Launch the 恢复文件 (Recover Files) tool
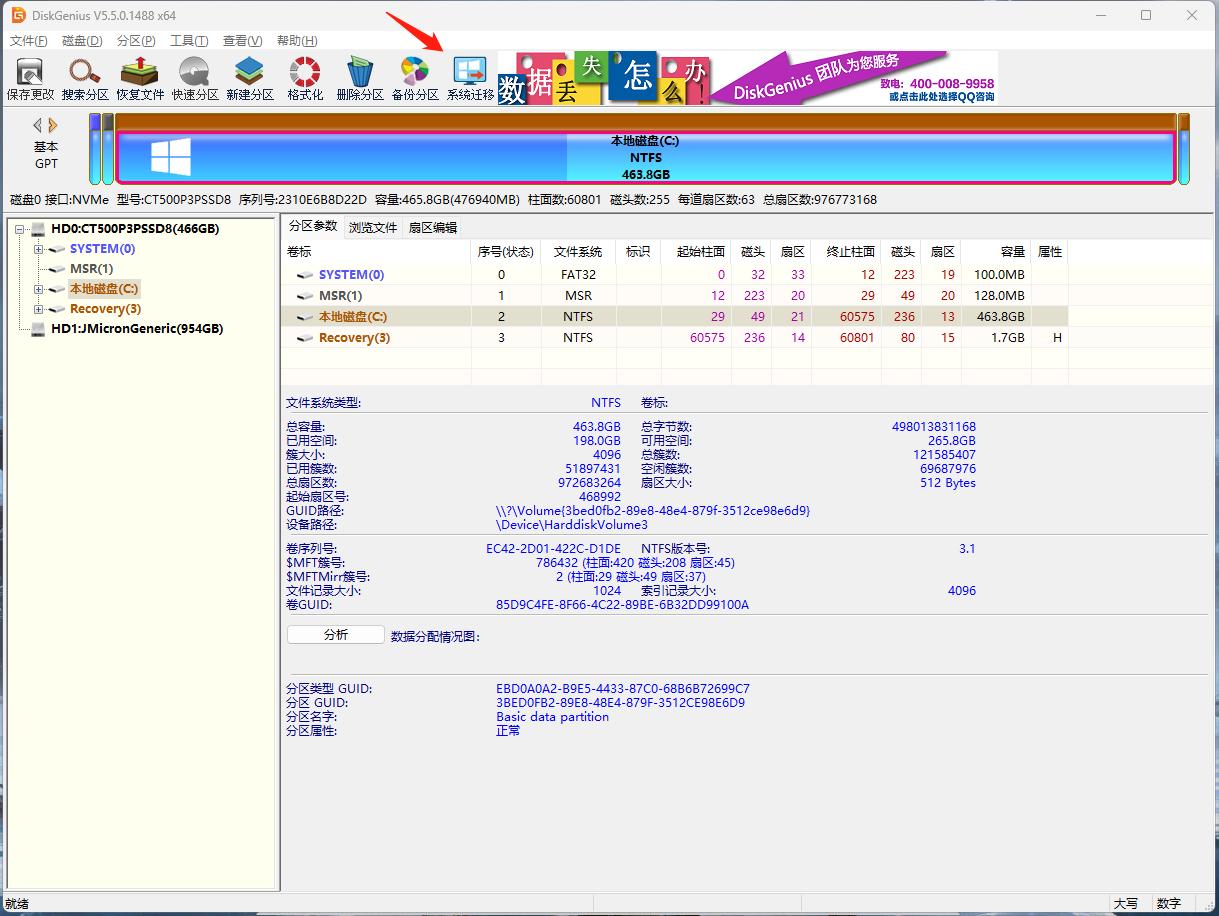 point(139,77)
